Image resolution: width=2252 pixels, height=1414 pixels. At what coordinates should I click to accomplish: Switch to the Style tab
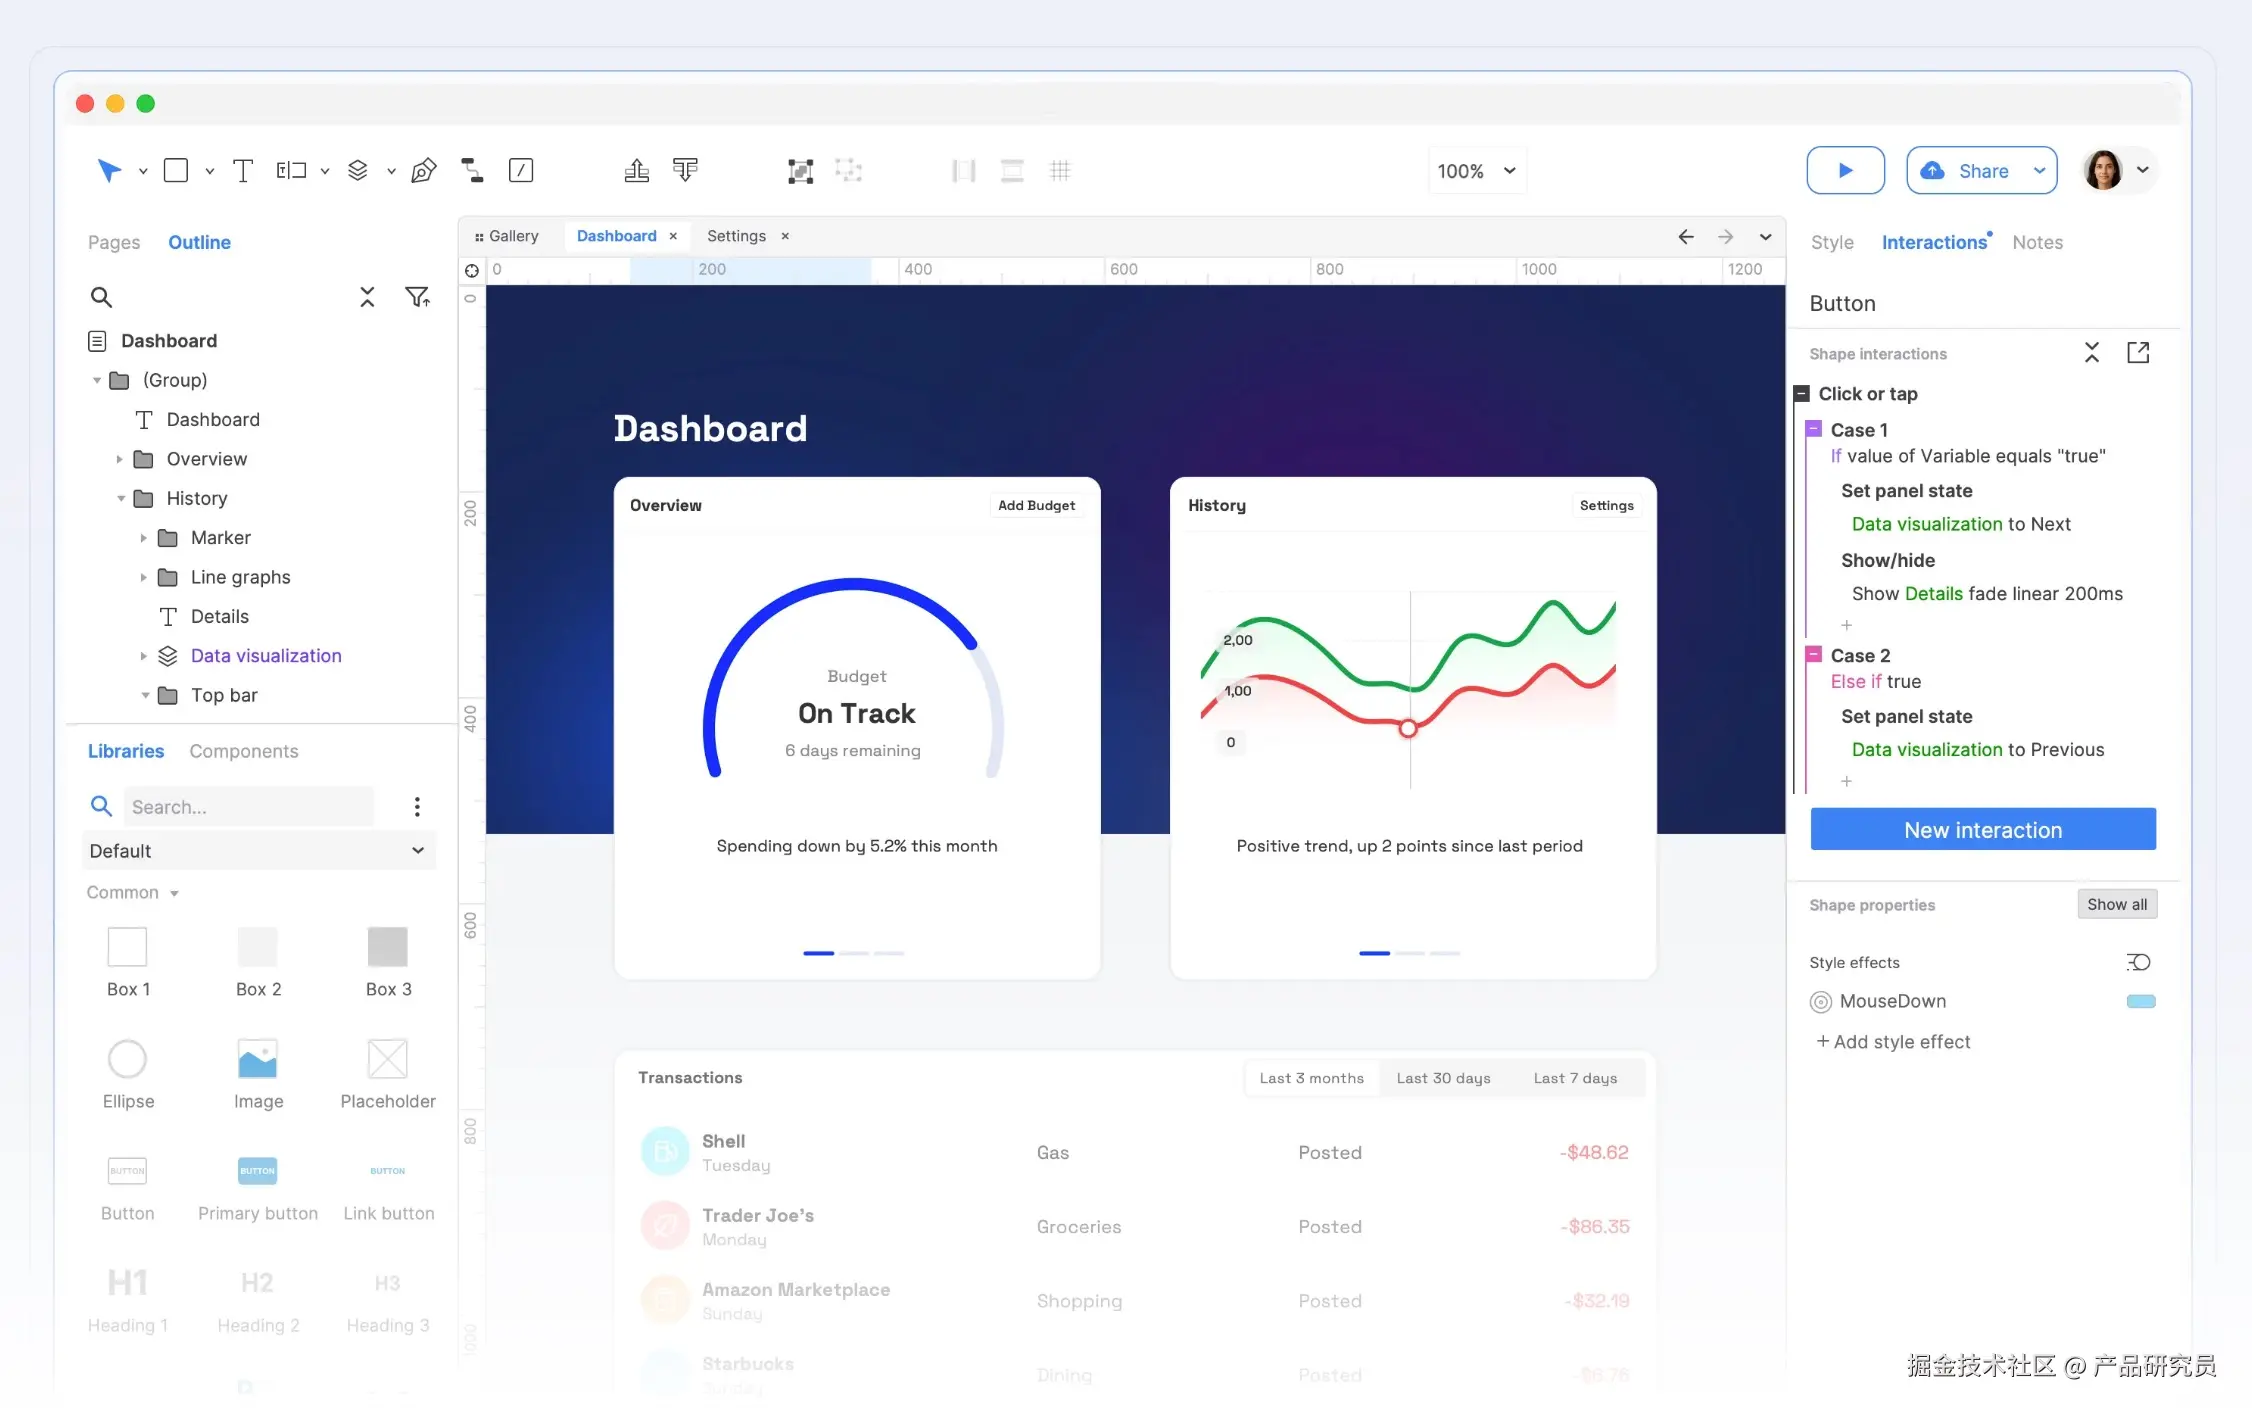click(x=1831, y=243)
